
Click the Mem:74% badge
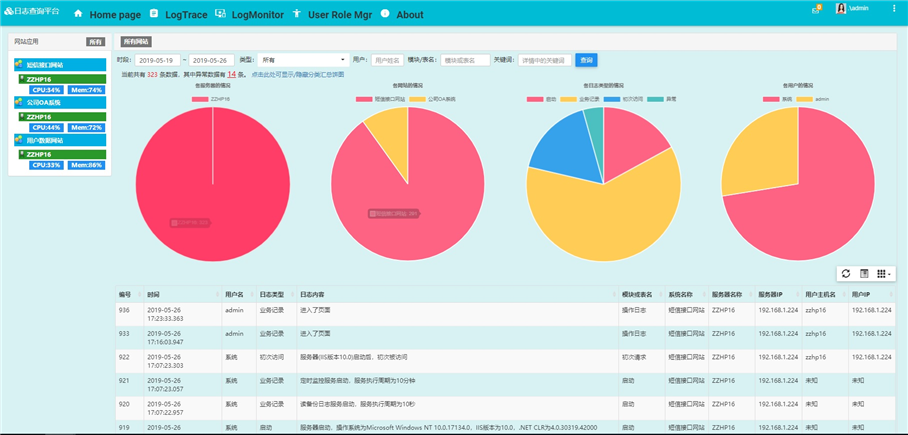pyautogui.click(x=86, y=90)
